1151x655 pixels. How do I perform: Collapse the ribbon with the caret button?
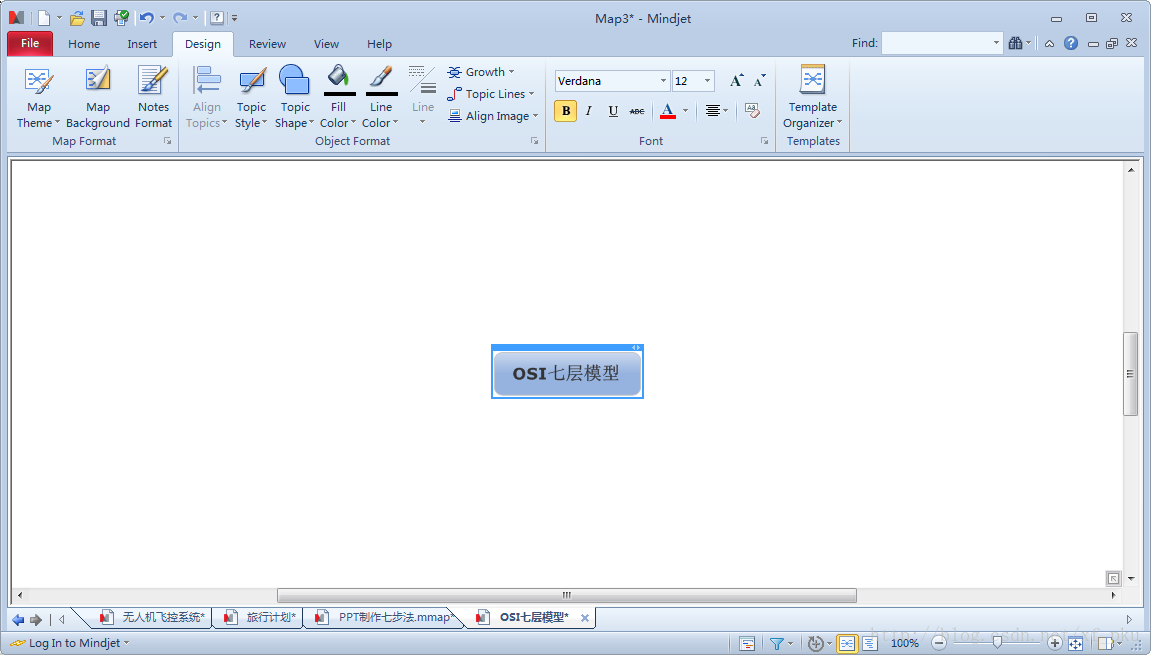click(1050, 43)
